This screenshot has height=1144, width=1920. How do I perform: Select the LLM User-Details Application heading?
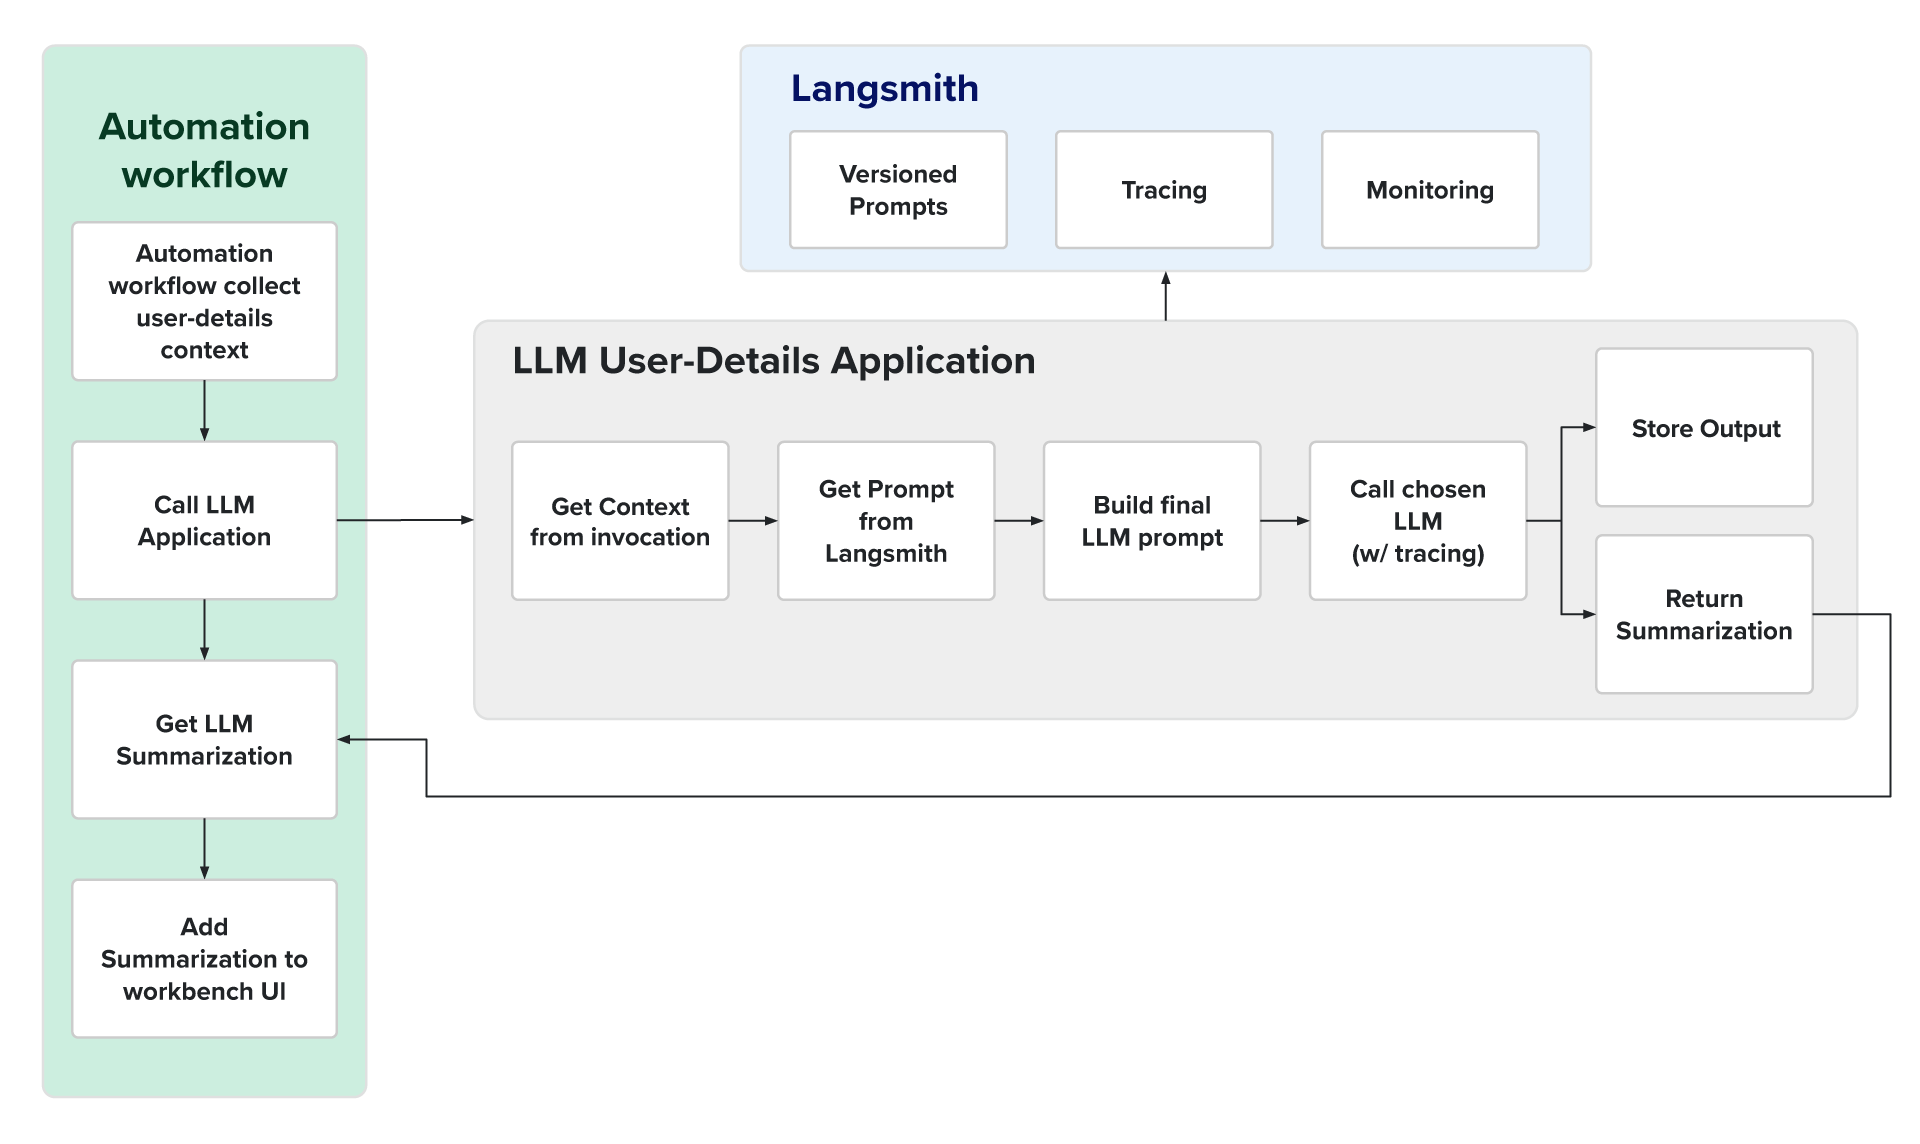coord(773,361)
